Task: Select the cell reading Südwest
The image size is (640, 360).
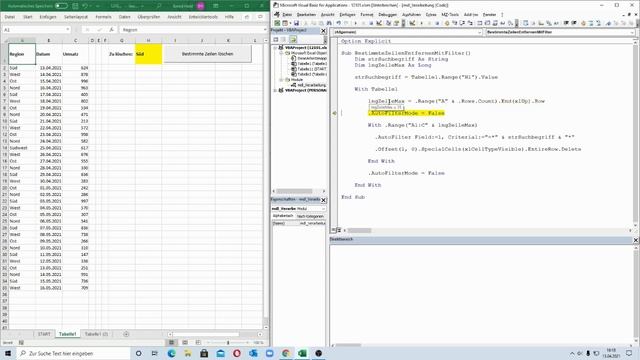Action: coord(22,148)
